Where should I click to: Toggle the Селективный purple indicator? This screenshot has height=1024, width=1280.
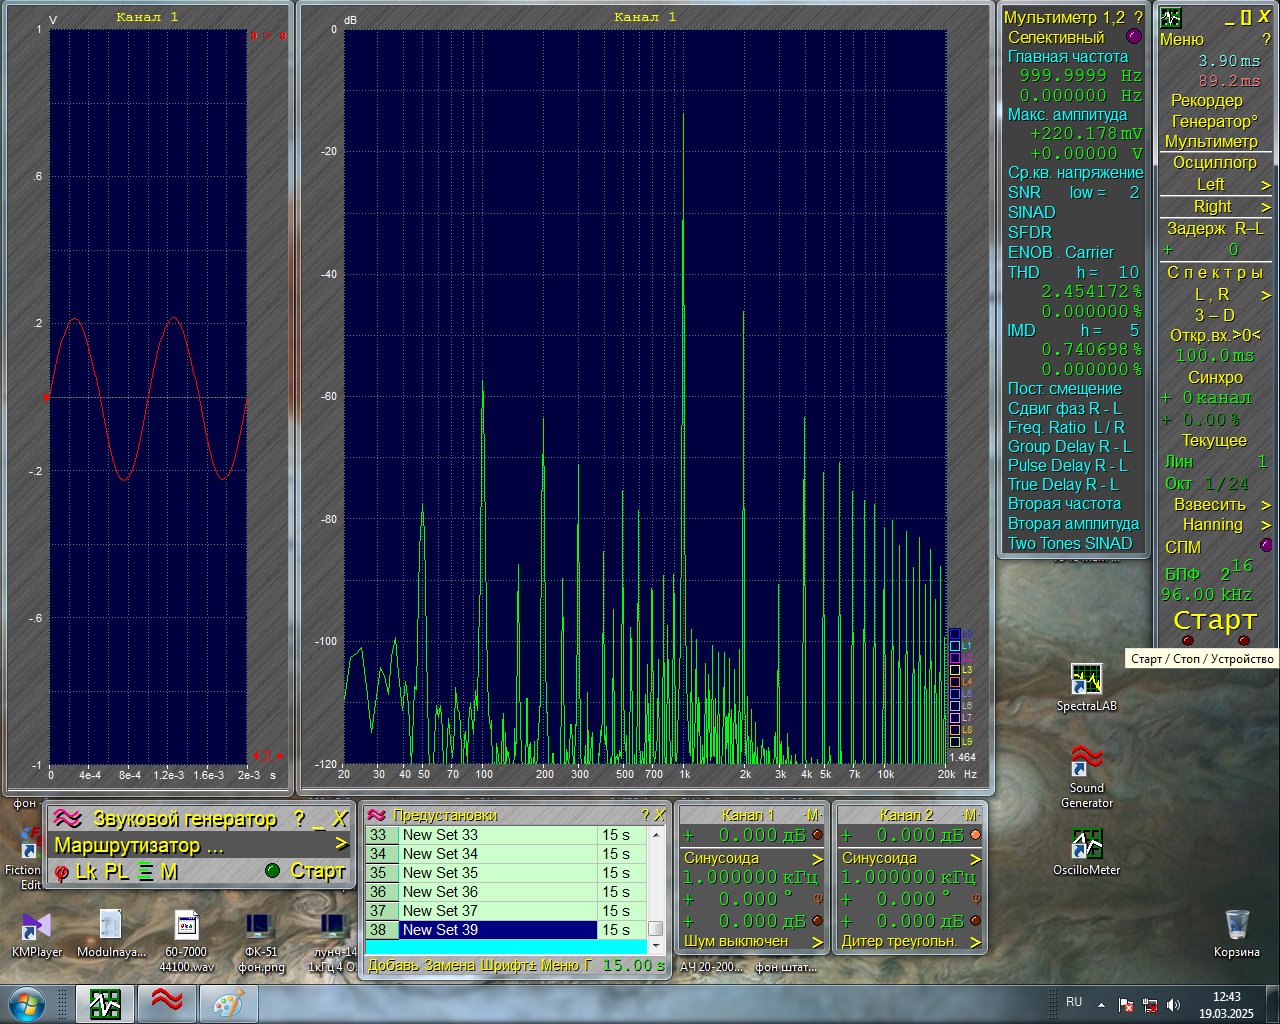click(1133, 37)
